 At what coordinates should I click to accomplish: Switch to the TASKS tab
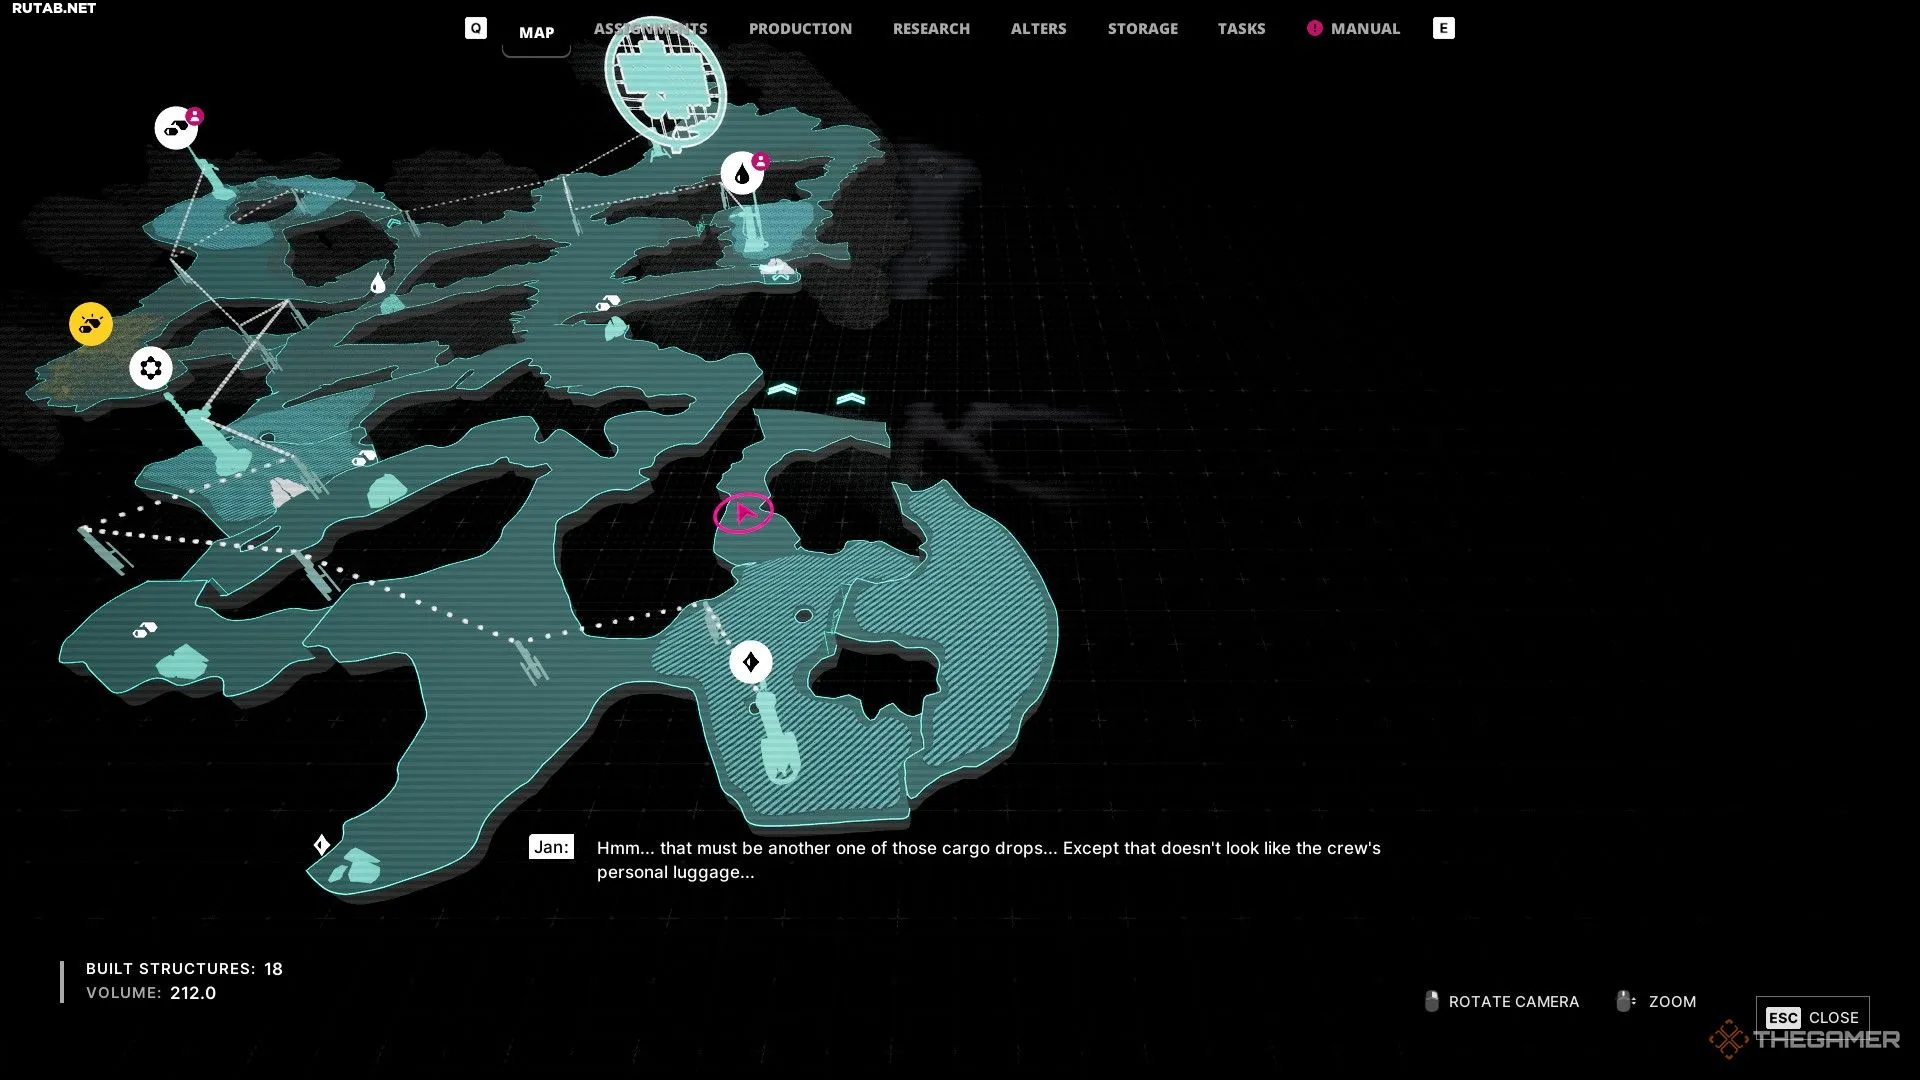[1241, 29]
